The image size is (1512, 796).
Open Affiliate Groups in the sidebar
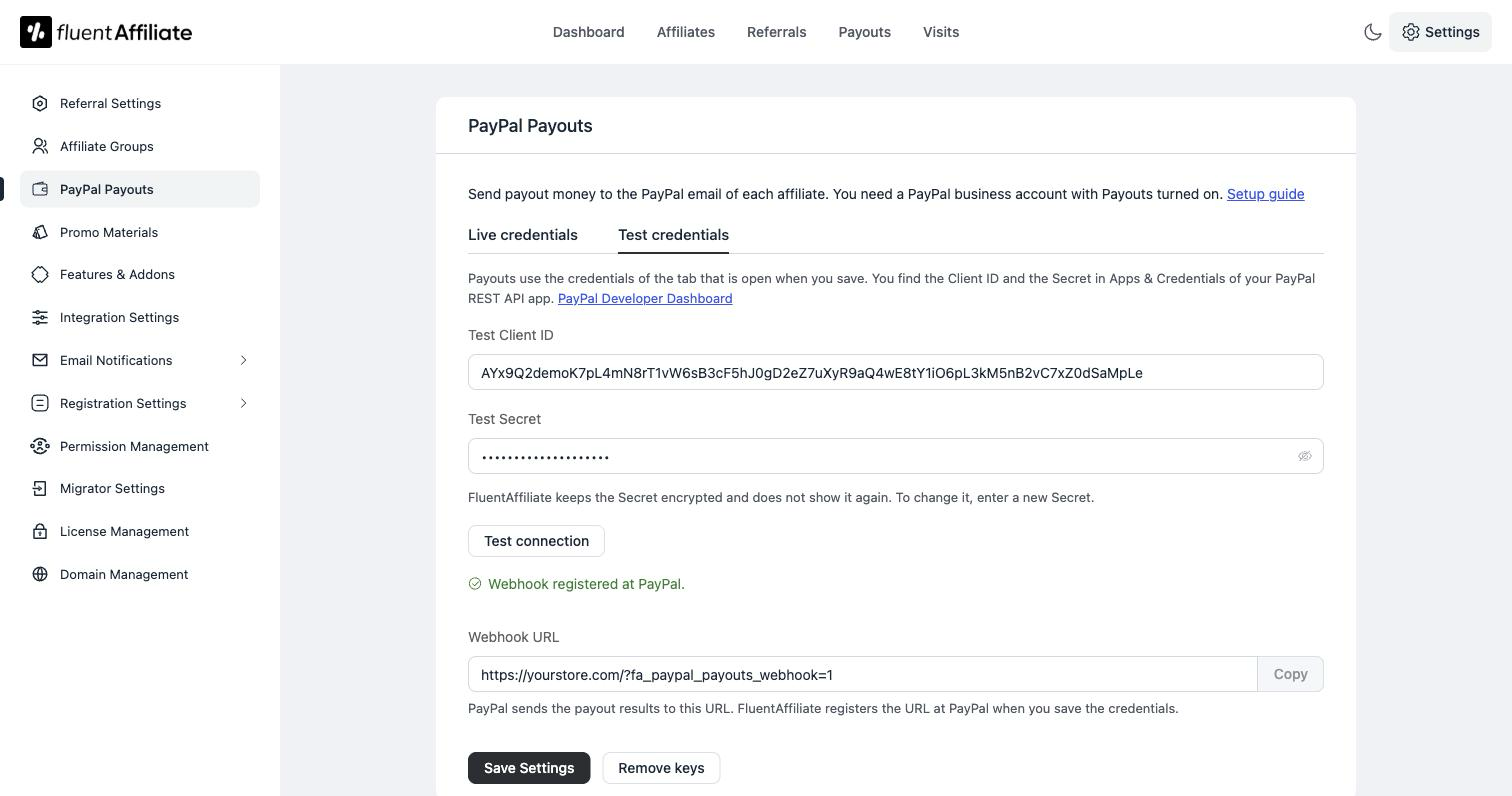(x=140, y=146)
